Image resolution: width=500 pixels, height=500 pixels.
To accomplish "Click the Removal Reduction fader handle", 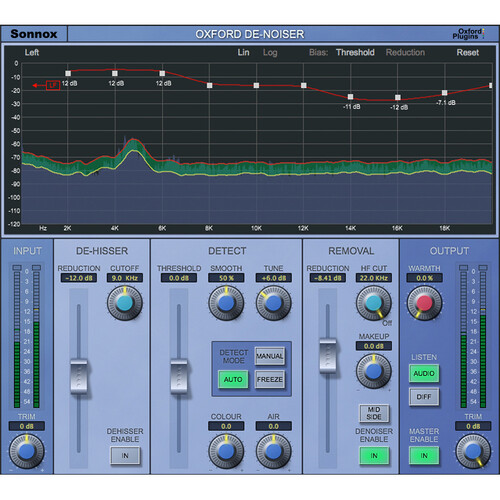I will [328, 355].
